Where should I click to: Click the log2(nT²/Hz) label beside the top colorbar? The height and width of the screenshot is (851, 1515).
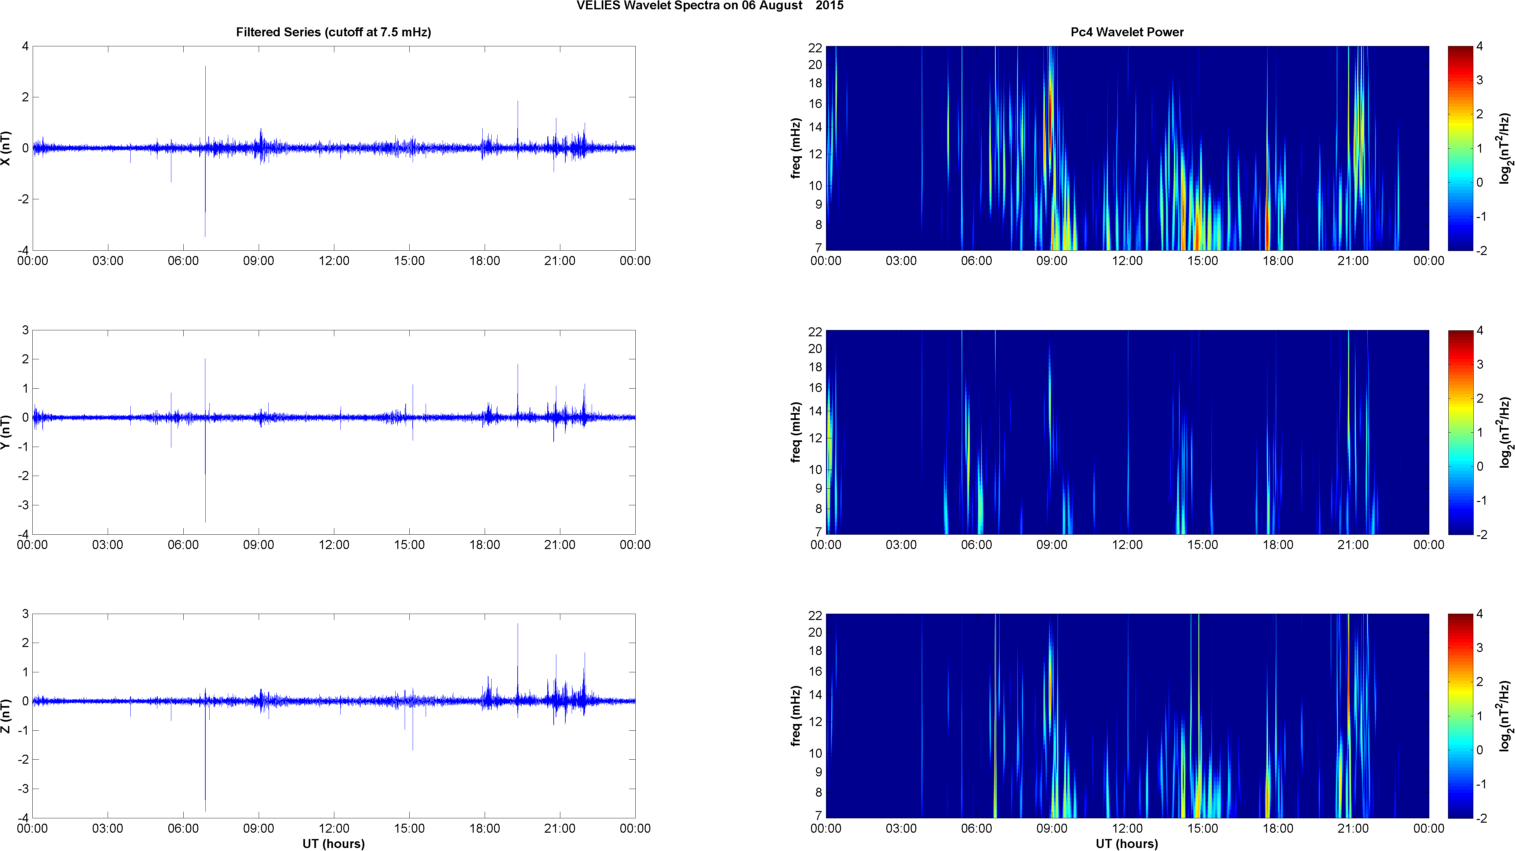[1505, 148]
